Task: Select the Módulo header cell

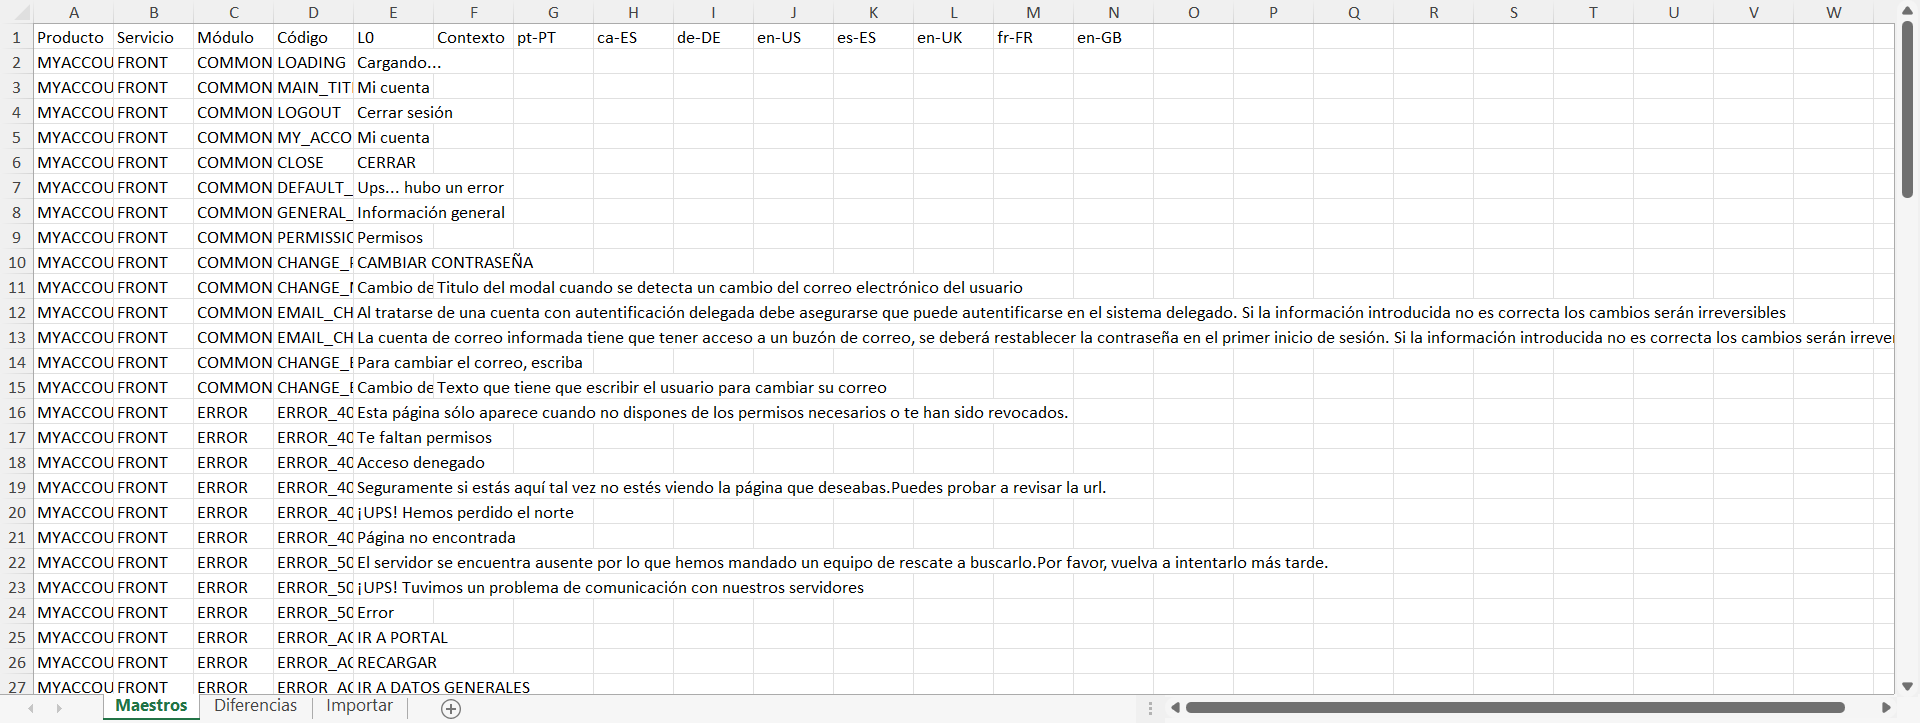Action: tap(234, 37)
